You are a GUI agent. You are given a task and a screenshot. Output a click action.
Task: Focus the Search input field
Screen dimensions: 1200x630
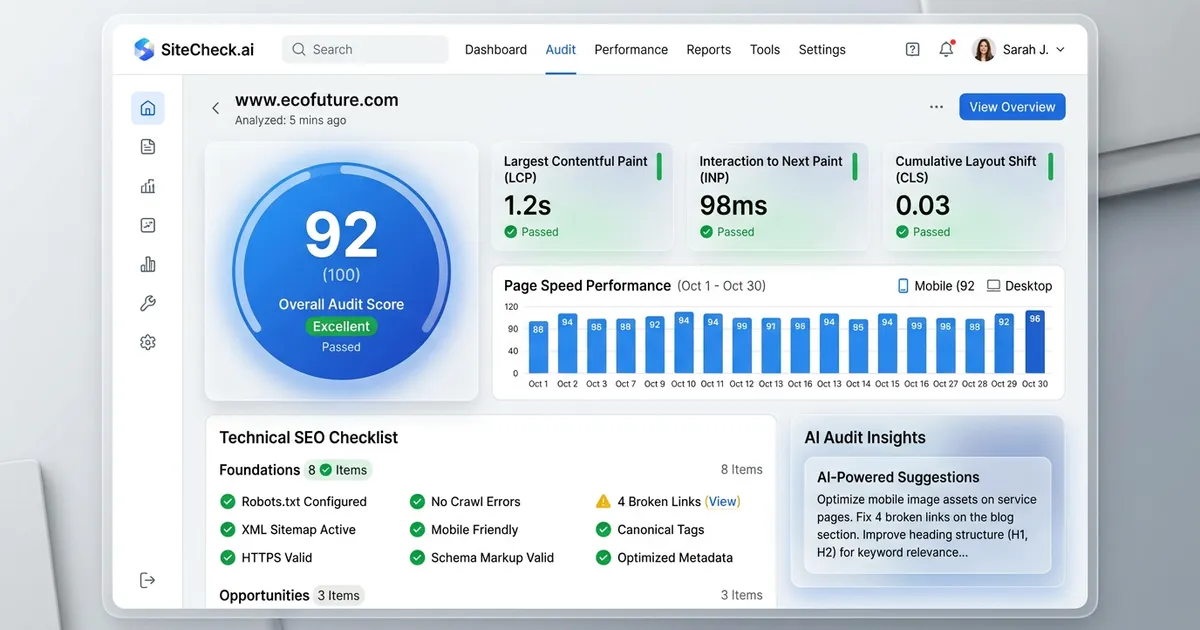click(365, 49)
